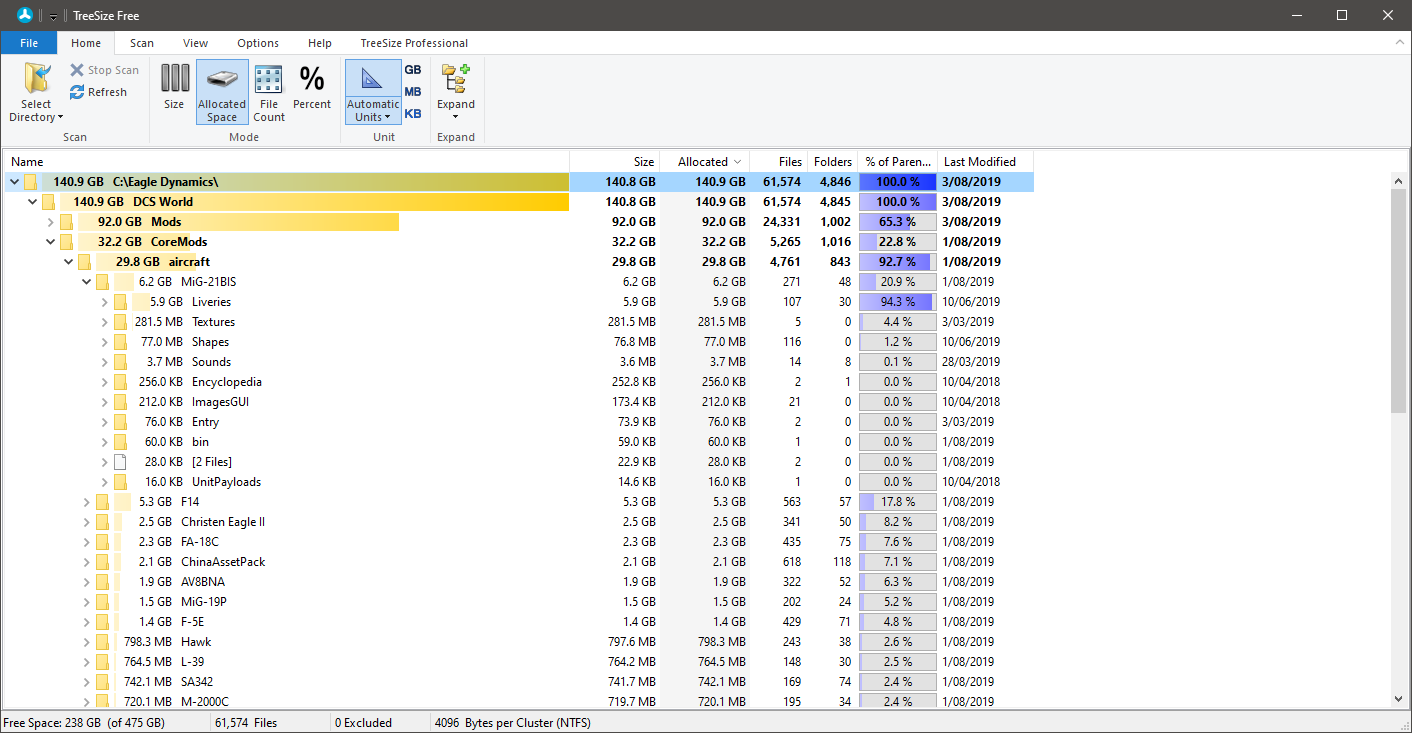Screen dimensions: 1414x733
Task: Open the File menu tab
Action: coord(29,43)
